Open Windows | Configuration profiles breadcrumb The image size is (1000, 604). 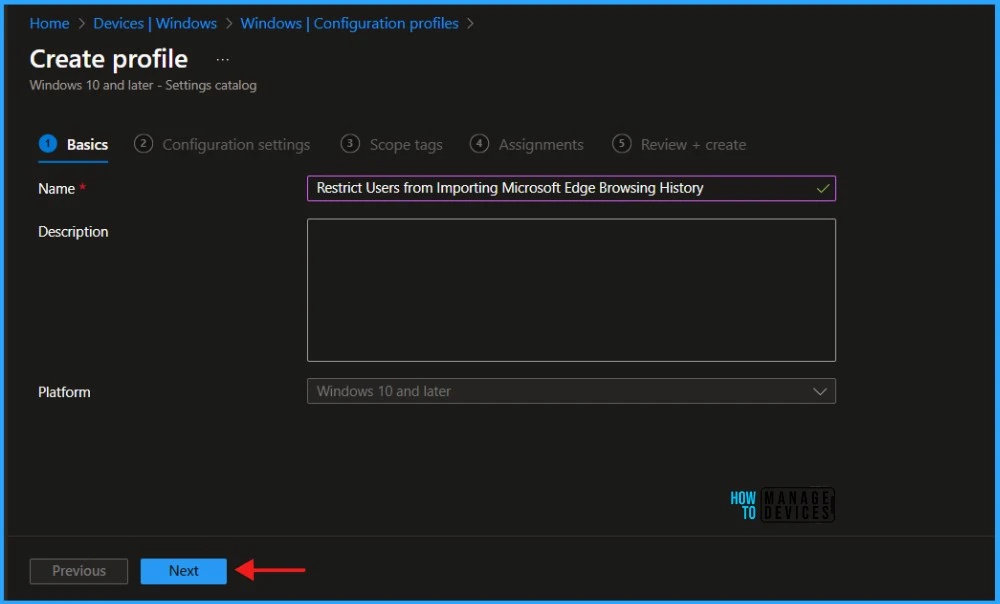pos(349,24)
